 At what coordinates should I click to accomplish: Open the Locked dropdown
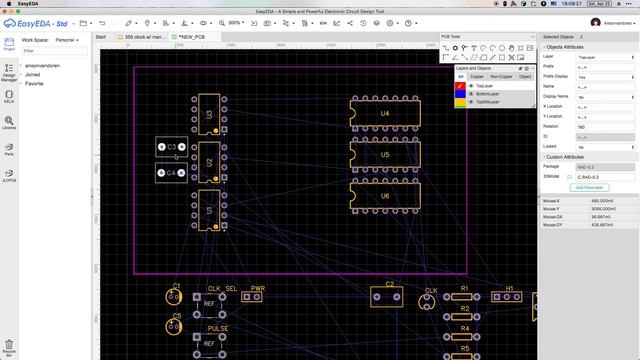point(606,147)
